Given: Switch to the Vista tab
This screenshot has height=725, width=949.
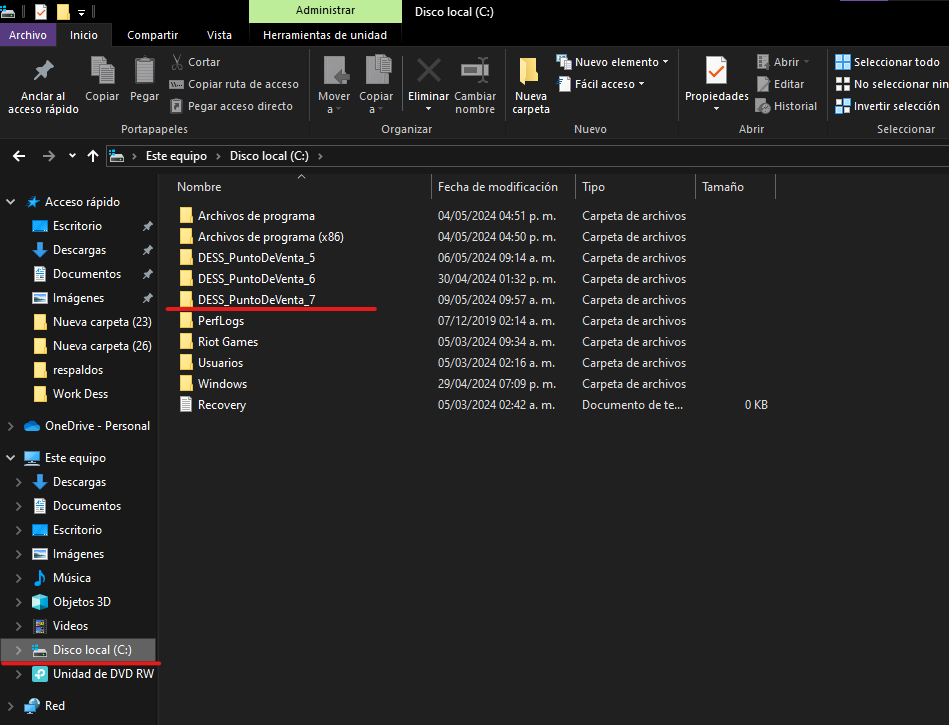Looking at the screenshot, I should tap(219, 35).
